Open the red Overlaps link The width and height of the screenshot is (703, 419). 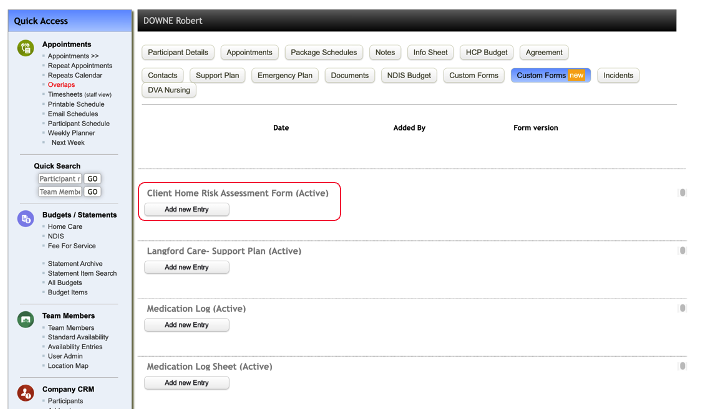(61, 85)
